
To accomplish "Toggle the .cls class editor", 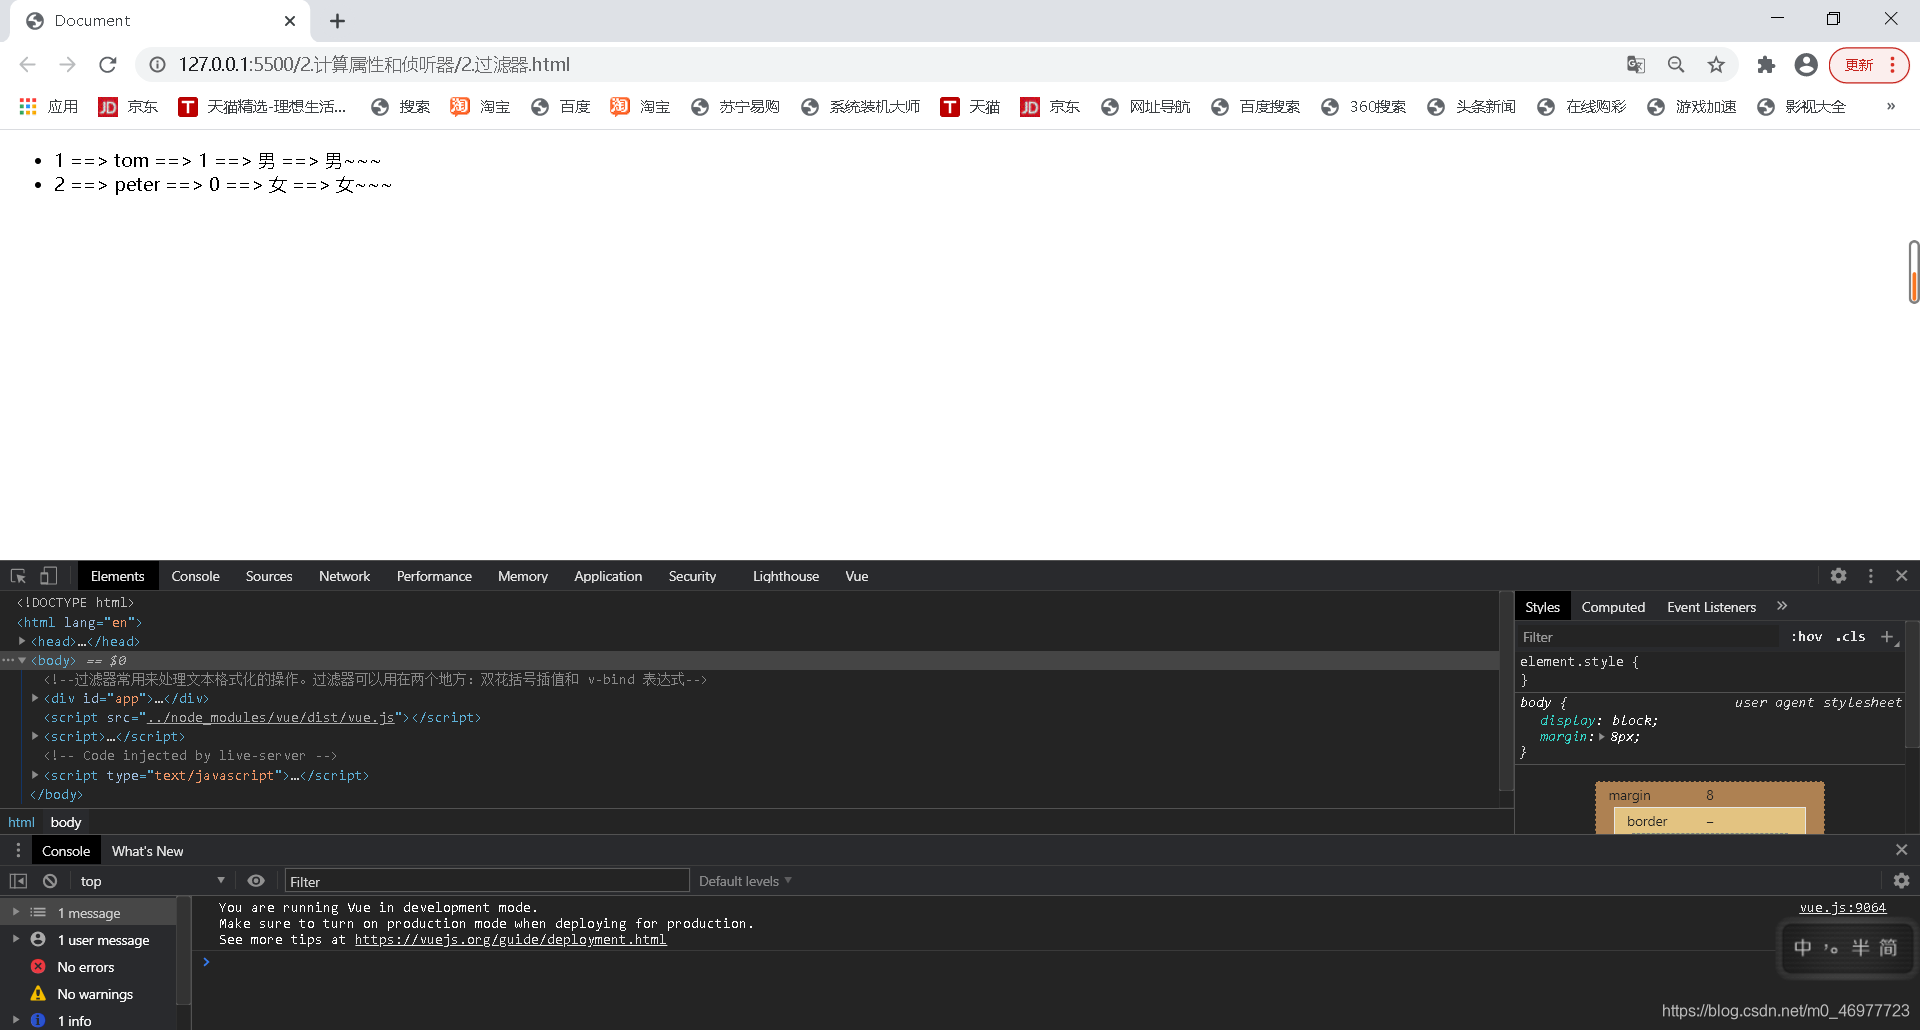I will click(1851, 637).
